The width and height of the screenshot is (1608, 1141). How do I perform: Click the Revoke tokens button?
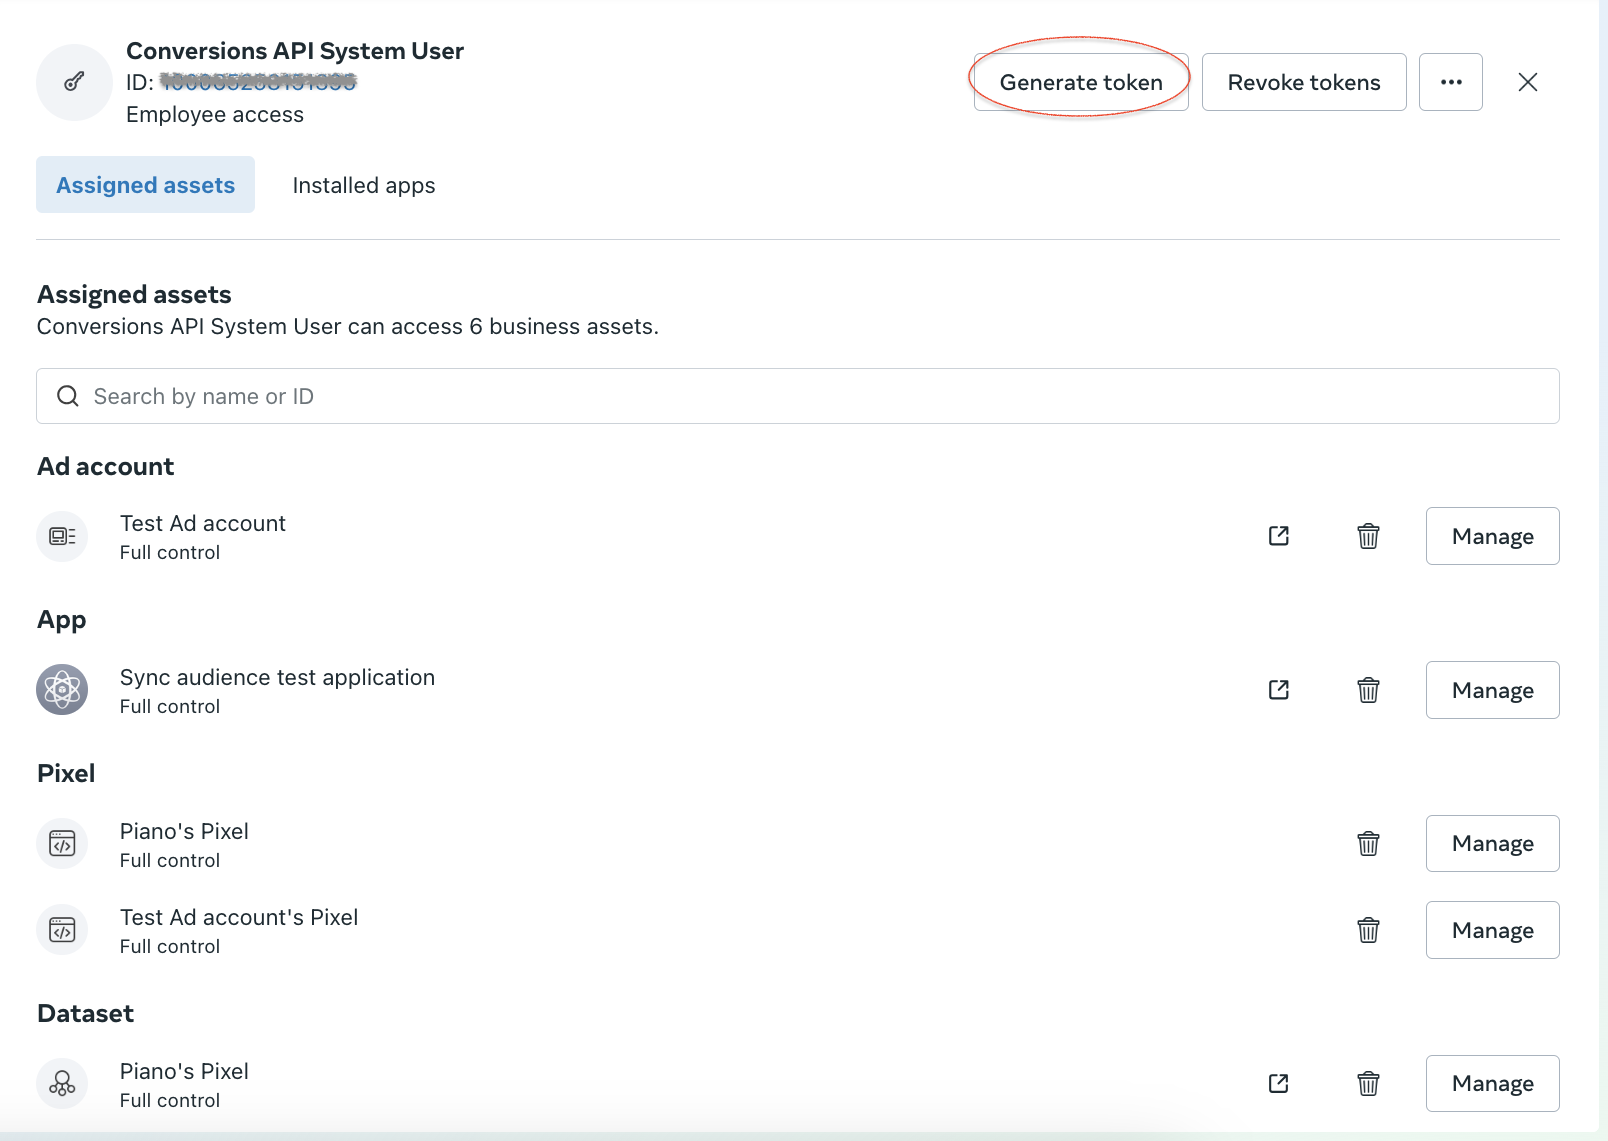point(1304,82)
